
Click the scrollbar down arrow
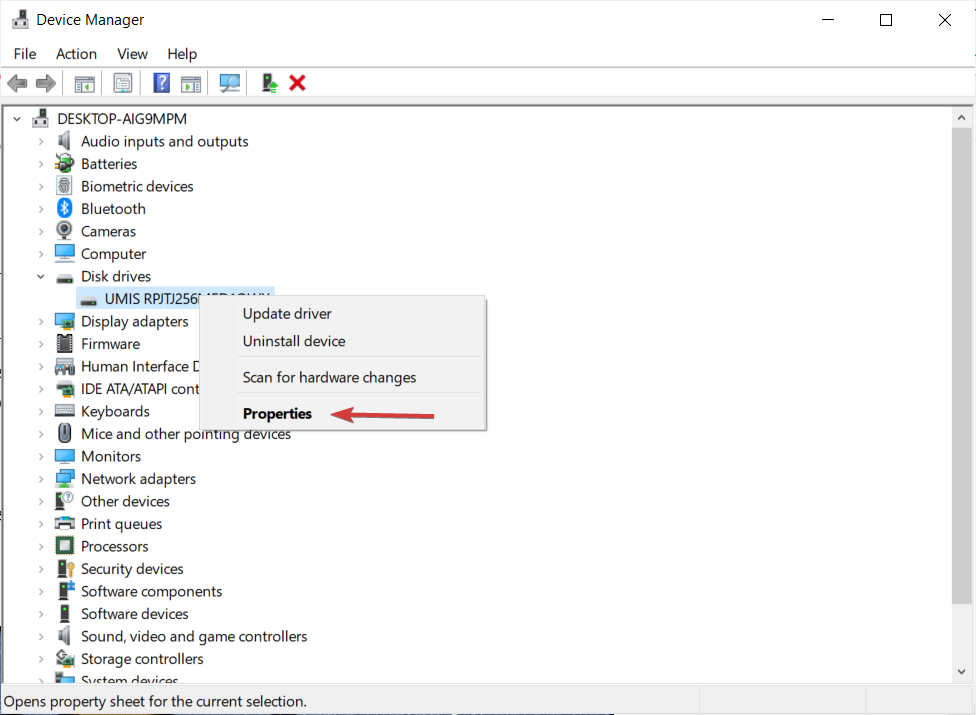962,671
